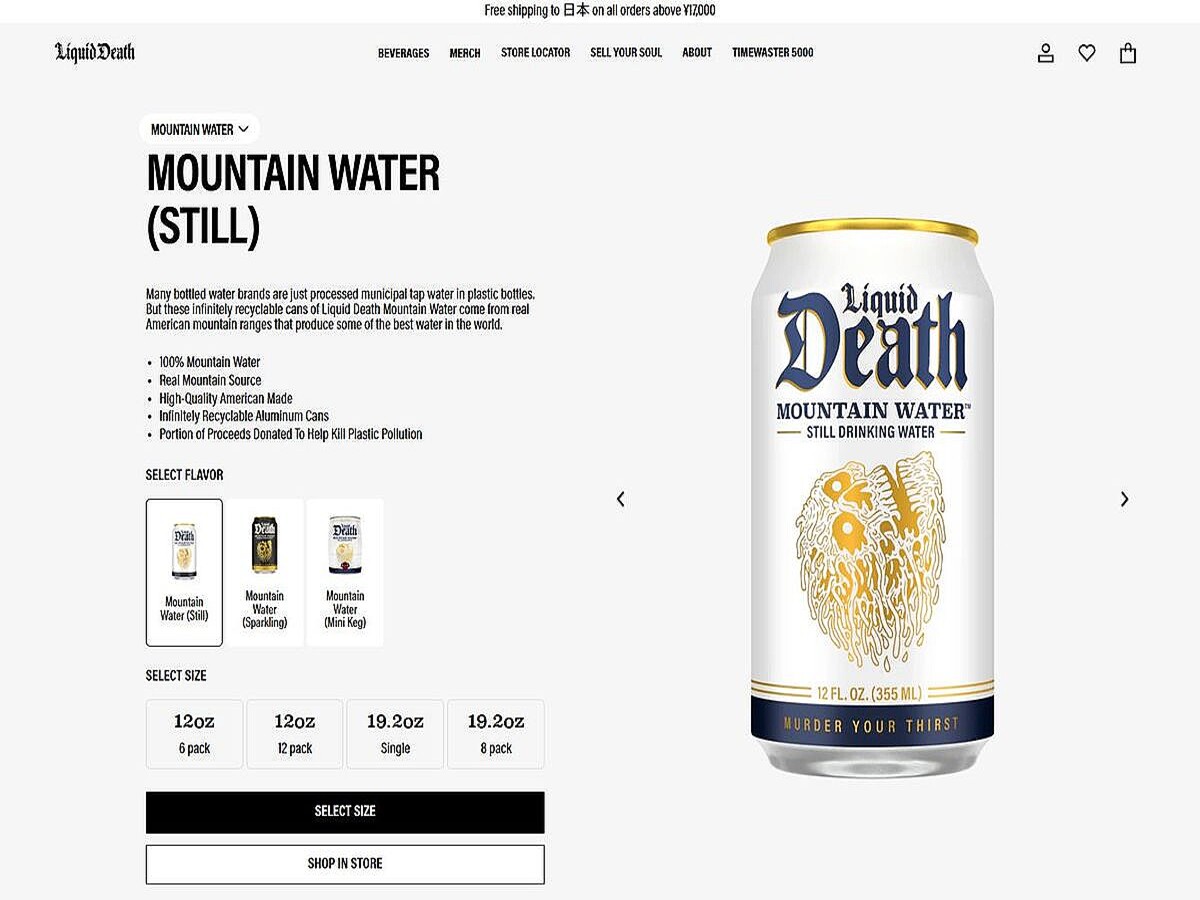Open the Merch menu item
Image resolution: width=1200 pixels, height=900 pixels.
pyautogui.click(x=465, y=53)
